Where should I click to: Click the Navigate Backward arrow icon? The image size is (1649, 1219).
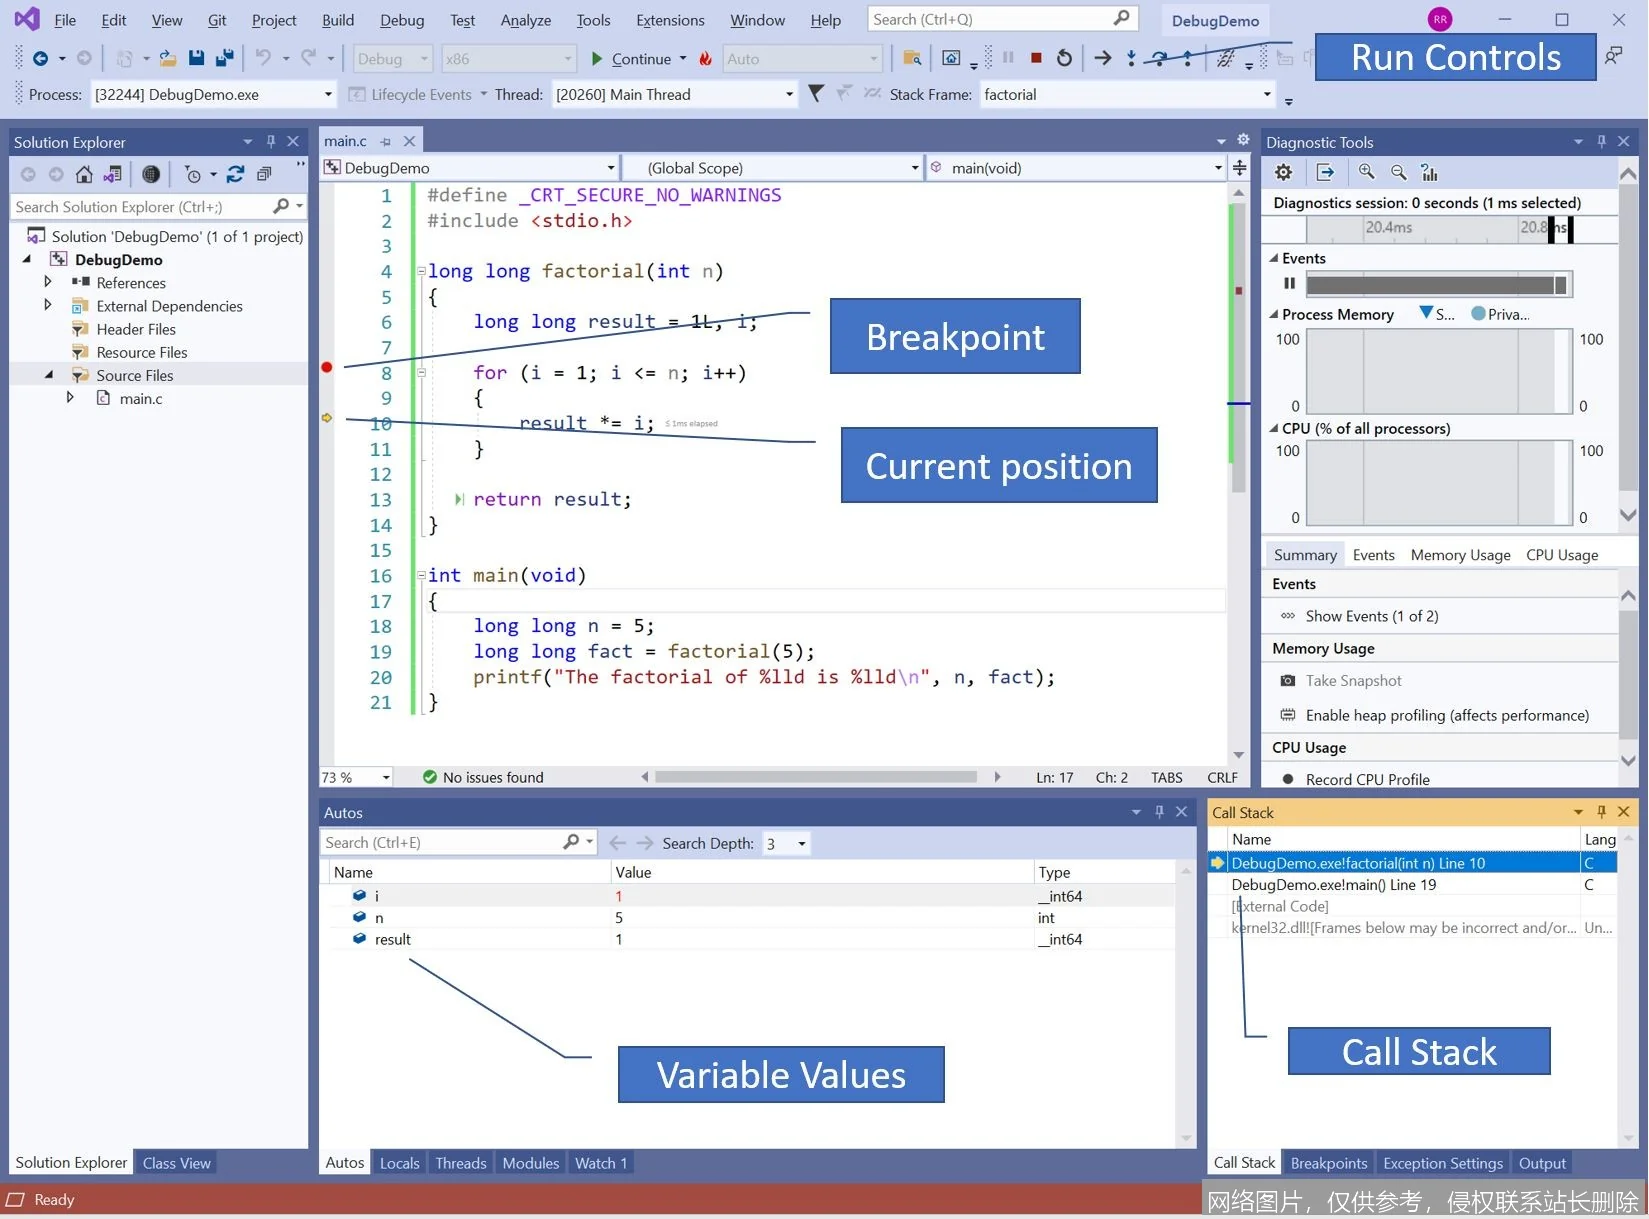tap(40, 58)
